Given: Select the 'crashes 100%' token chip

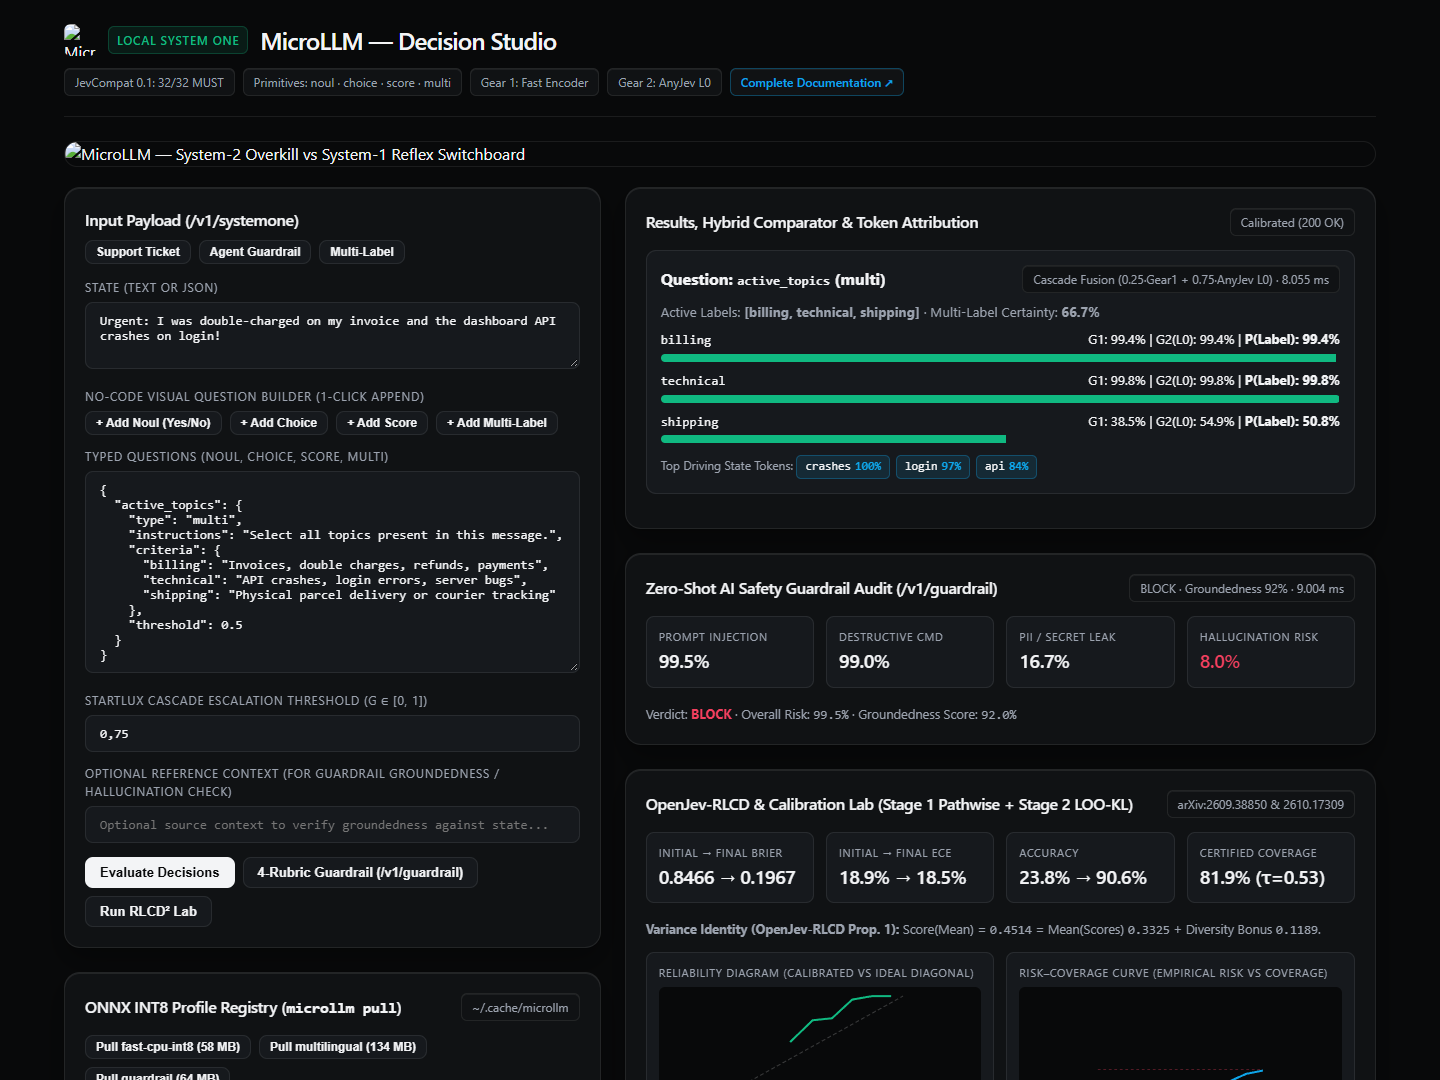Looking at the screenshot, I should [843, 466].
